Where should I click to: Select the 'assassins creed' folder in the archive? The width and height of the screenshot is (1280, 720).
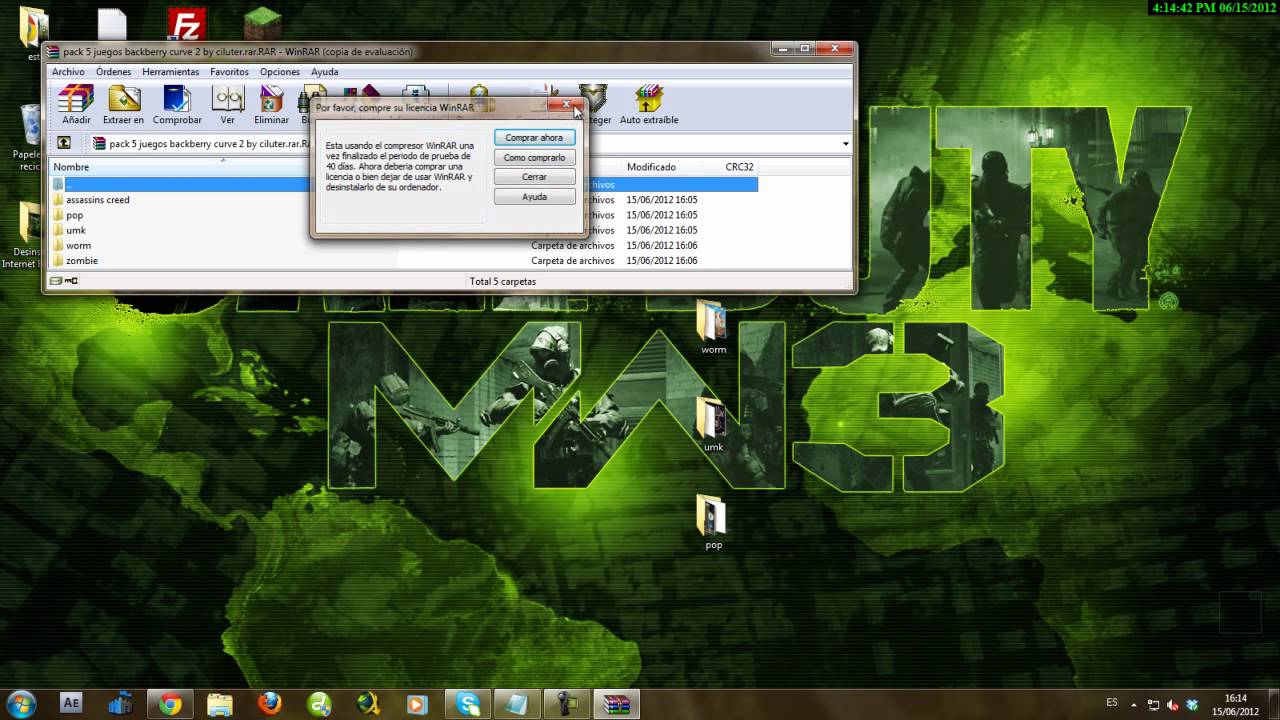[x=97, y=200]
